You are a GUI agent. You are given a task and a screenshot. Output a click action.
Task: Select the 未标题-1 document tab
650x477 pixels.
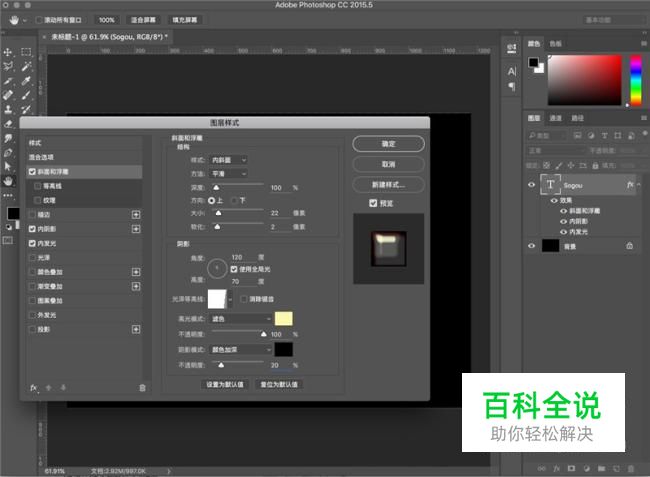106,37
